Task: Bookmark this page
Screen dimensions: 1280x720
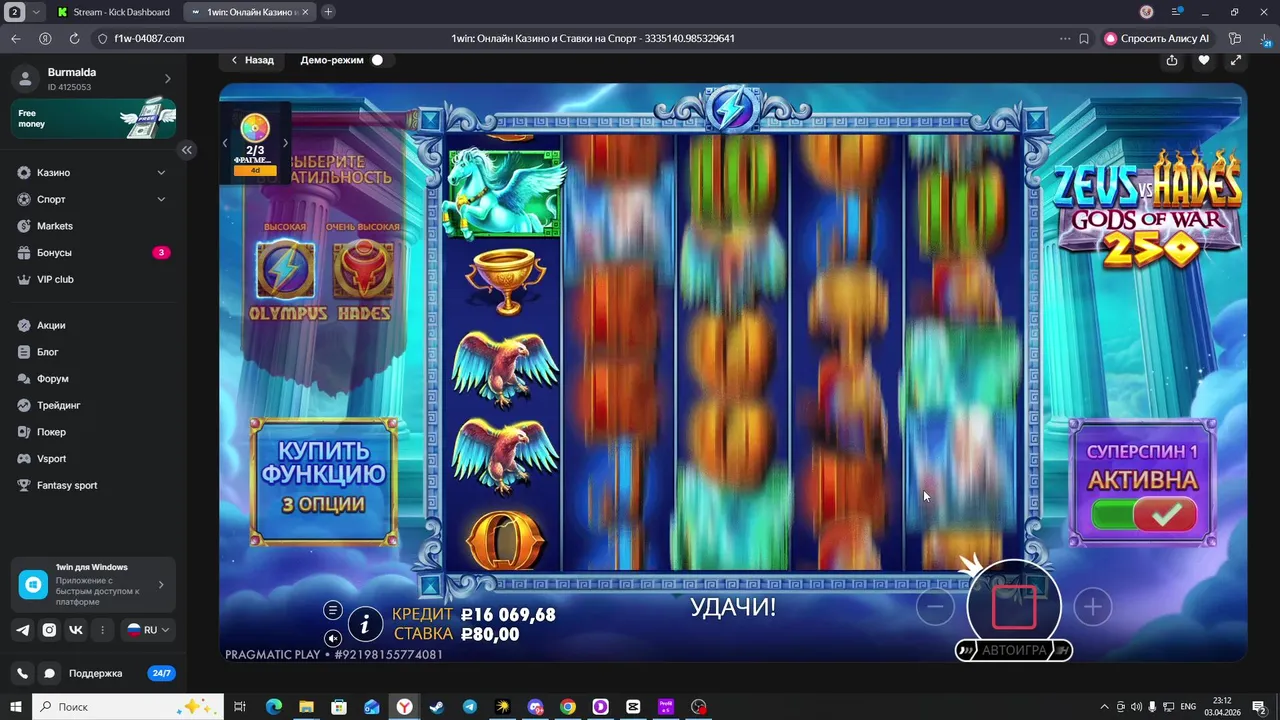Action: click(1084, 38)
